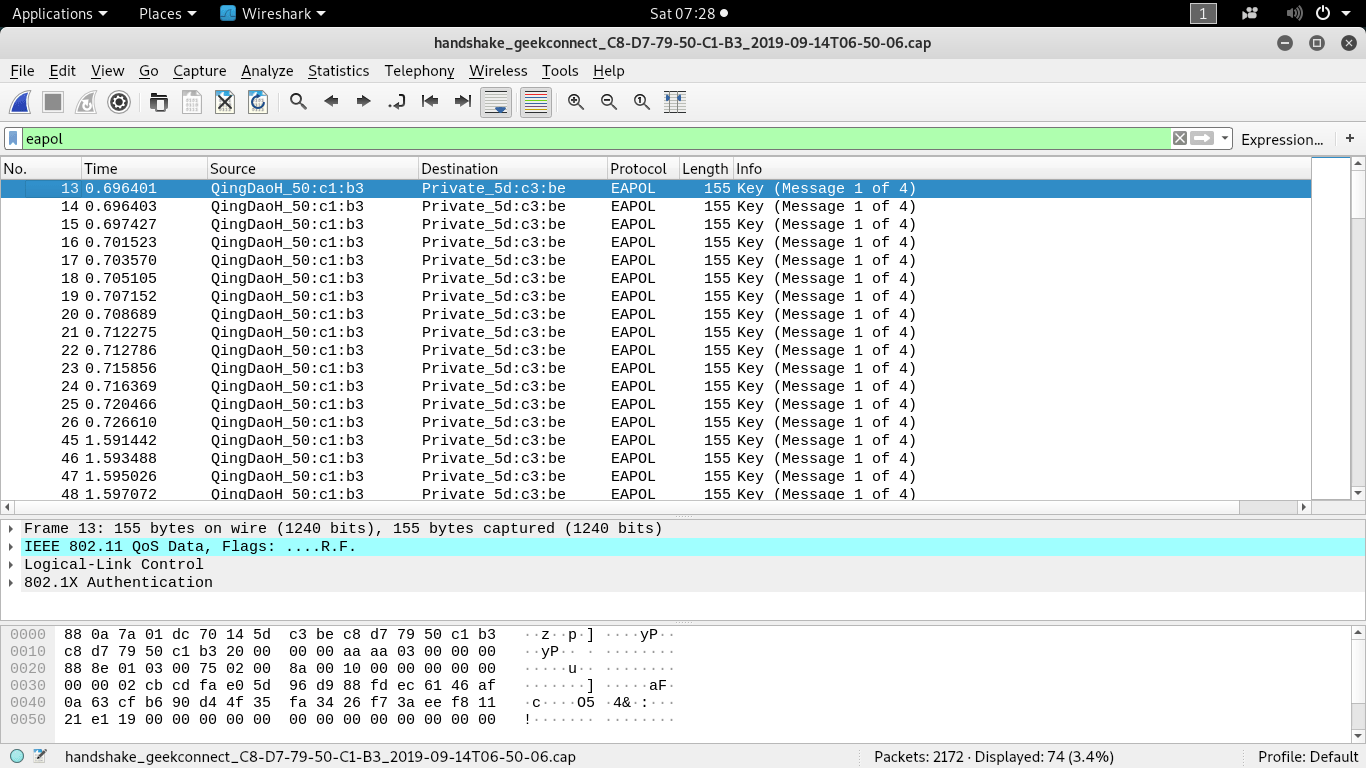Clear the eapol display filter
Image resolution: width=1366 pixels, height=768 pixels.
click(1180, 139)
